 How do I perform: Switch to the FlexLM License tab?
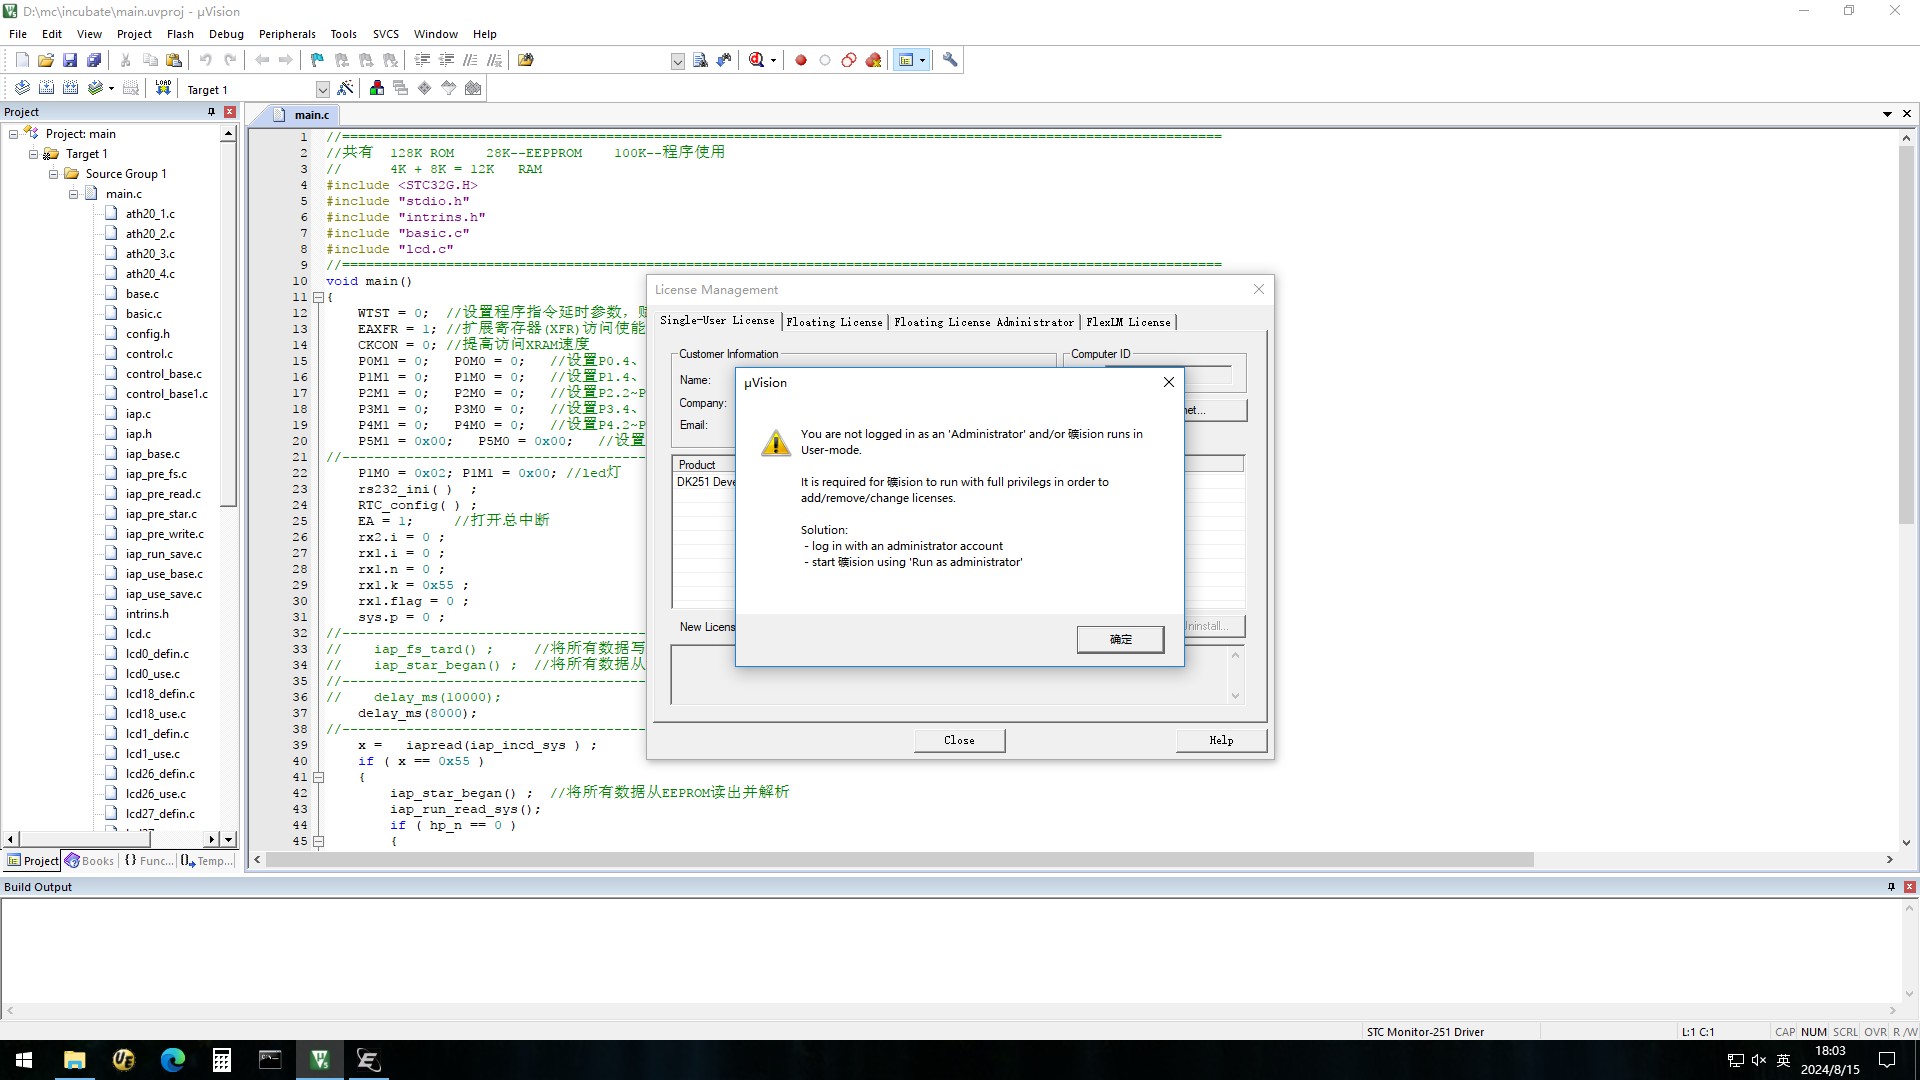pos(1128,322)
